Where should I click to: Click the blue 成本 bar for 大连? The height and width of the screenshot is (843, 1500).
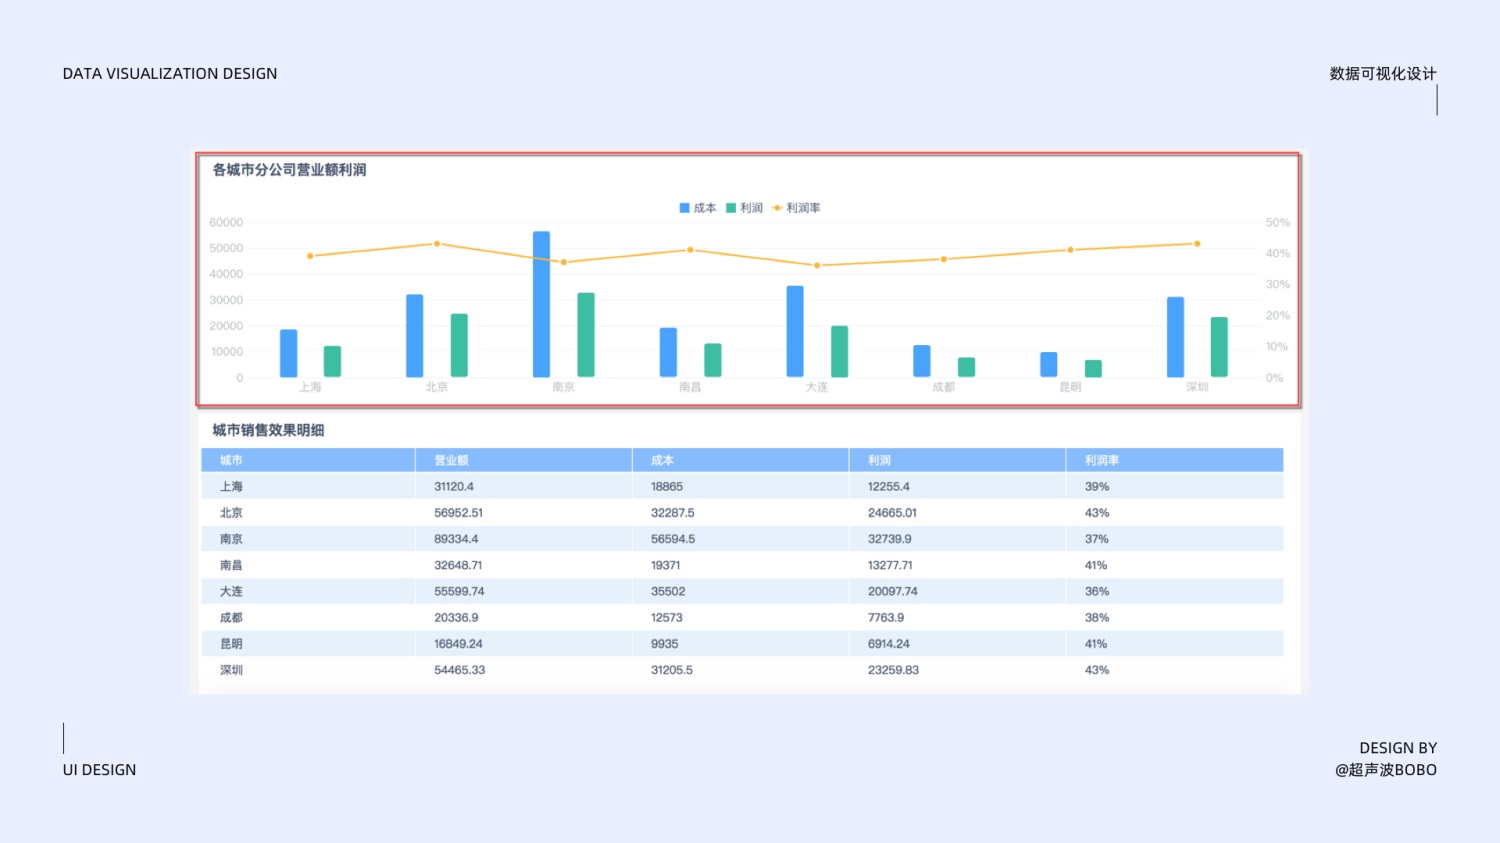795,332
